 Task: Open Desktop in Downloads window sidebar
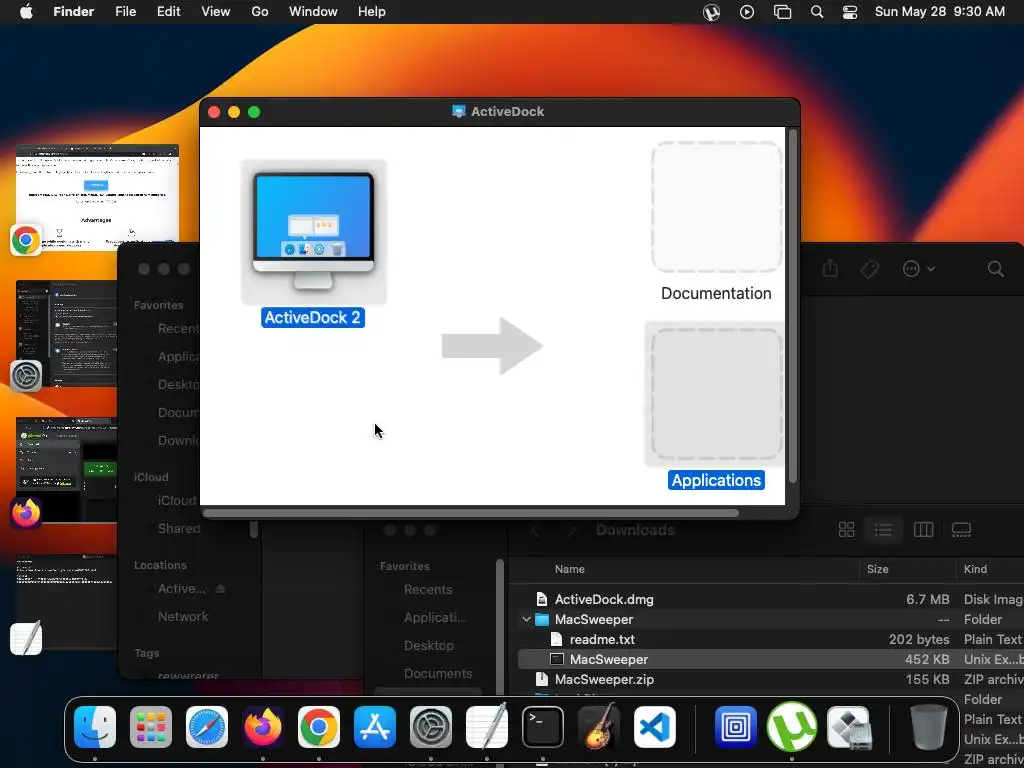[428, 645]
